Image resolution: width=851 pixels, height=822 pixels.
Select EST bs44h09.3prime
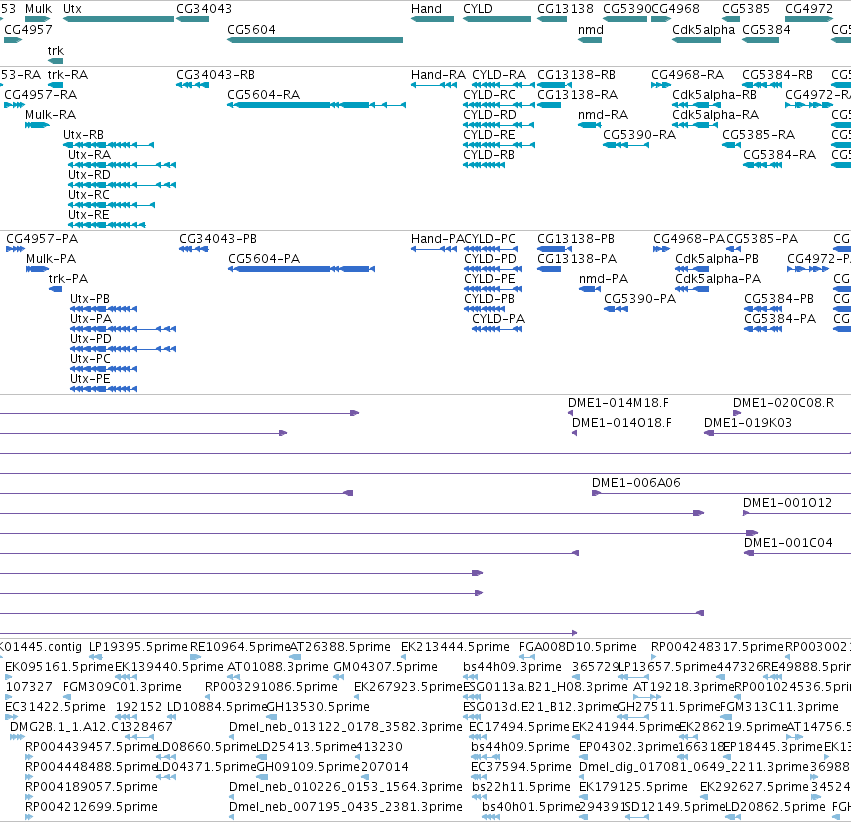click(471, 677)
